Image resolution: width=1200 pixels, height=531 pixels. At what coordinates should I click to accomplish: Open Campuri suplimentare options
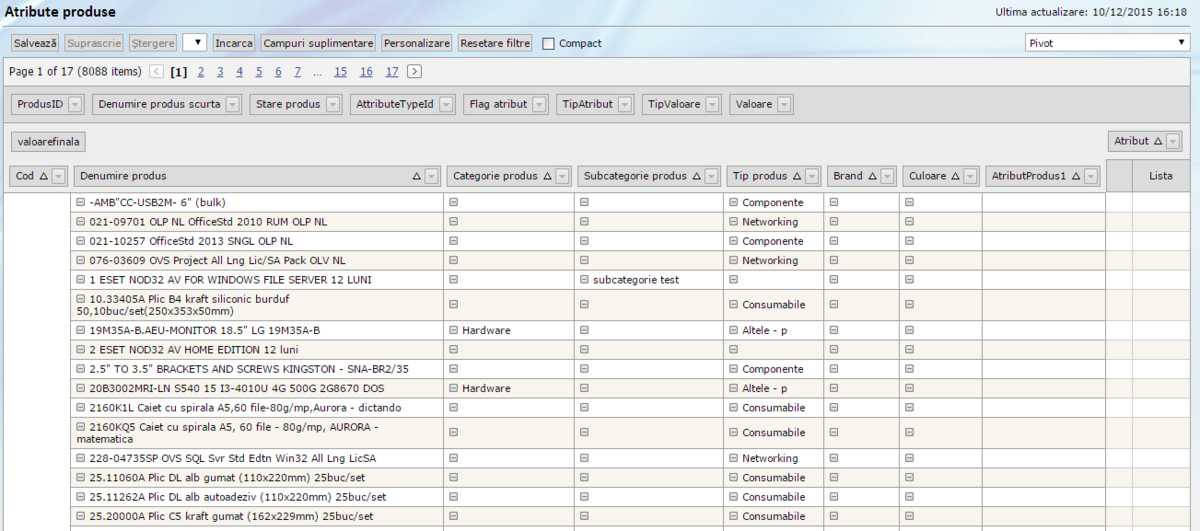click(x=318, y=44)
